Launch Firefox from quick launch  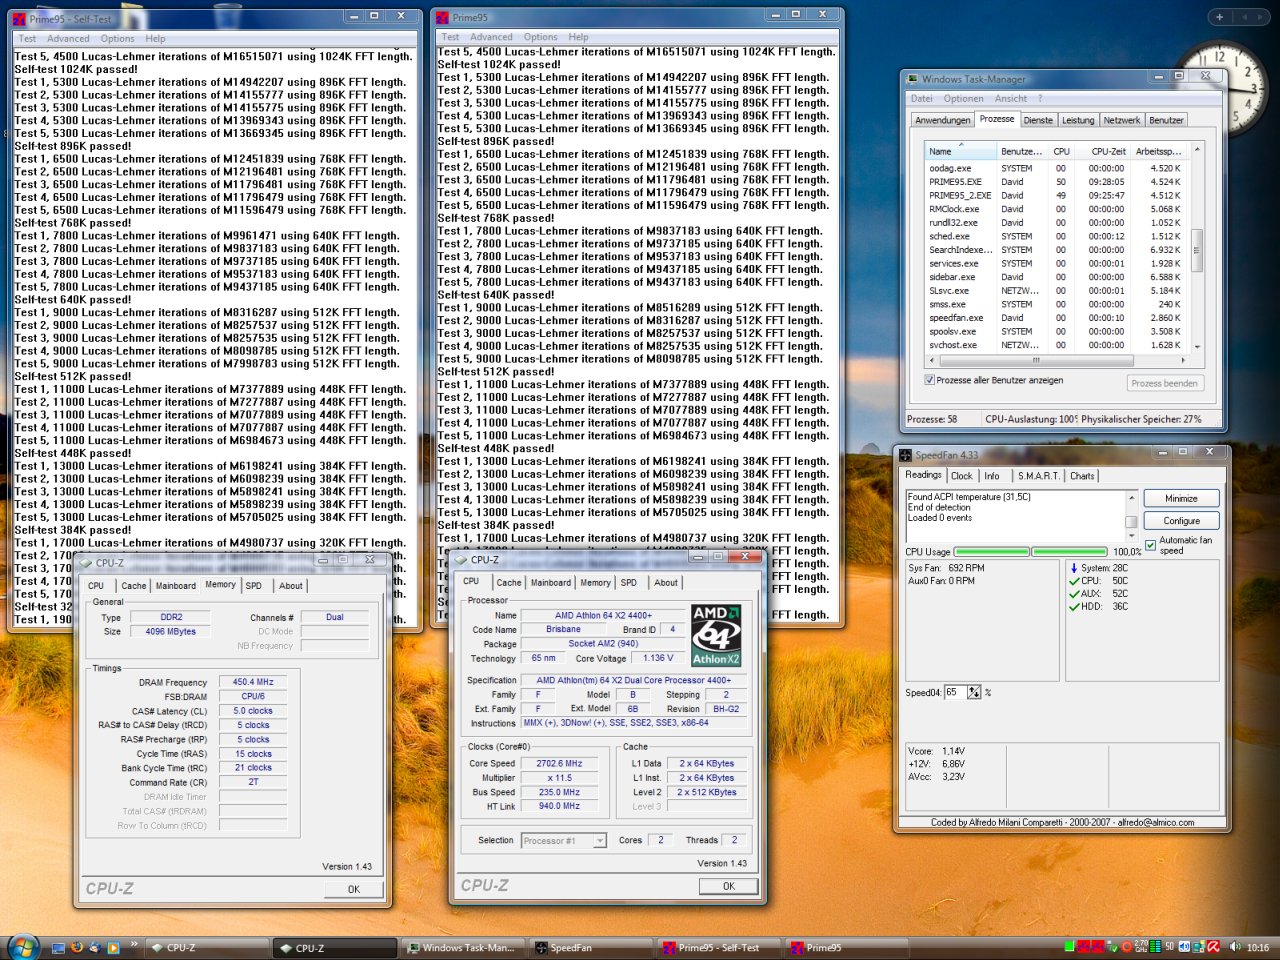(77, 947)
